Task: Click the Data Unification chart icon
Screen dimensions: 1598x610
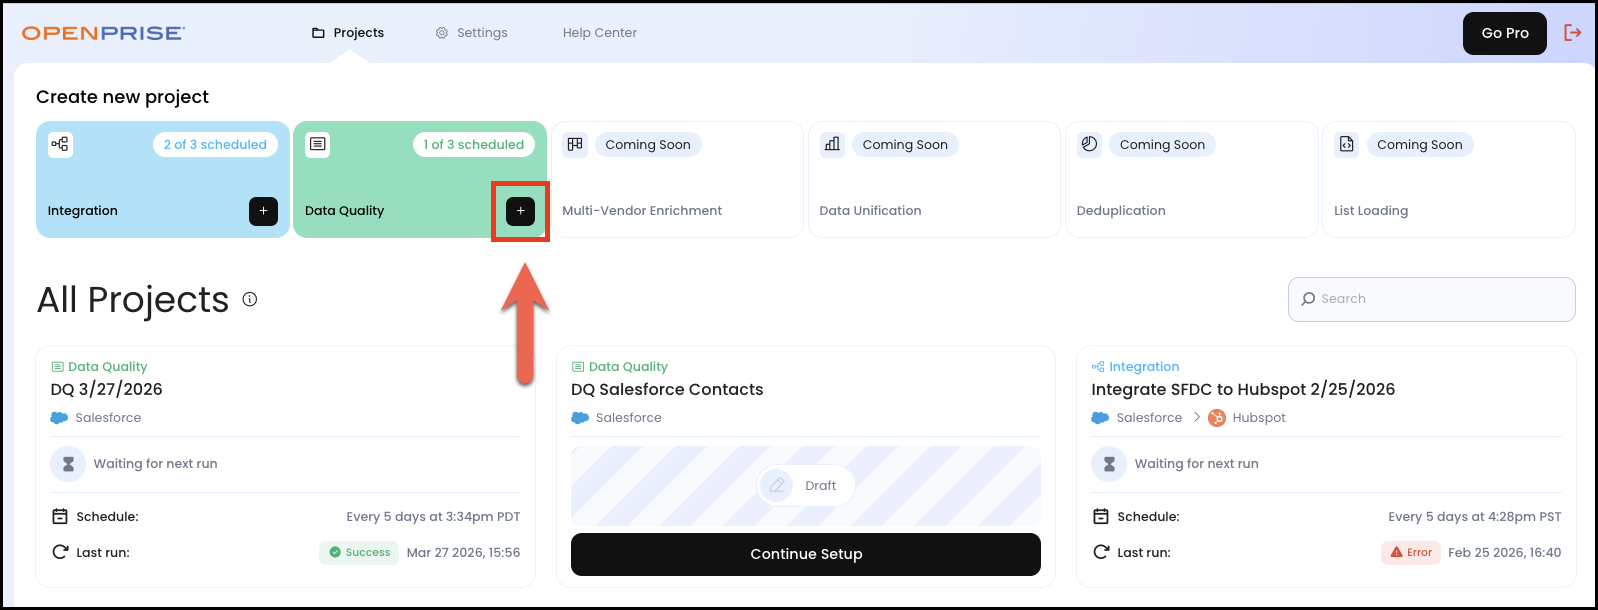Action: [x=832, y=144]
